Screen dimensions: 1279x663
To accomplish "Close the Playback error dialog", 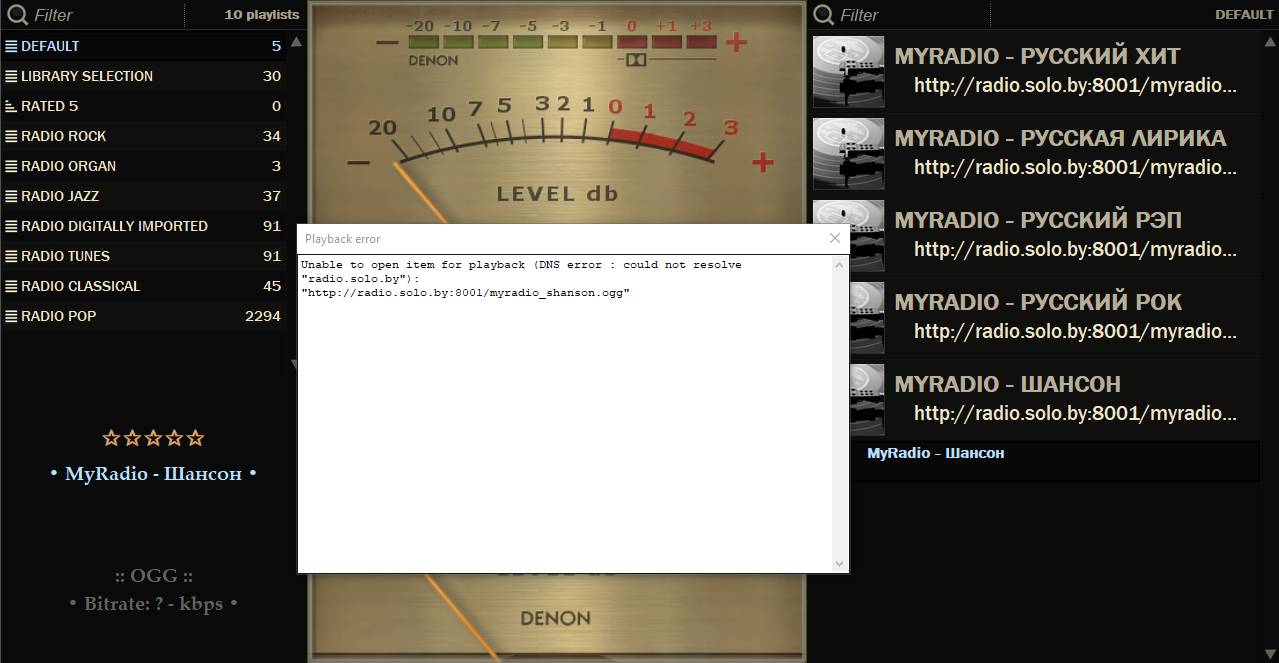I will [835, 238].
